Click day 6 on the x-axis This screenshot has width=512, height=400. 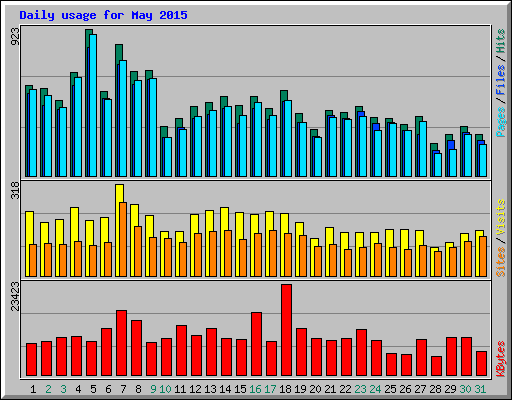pos(108,389)
